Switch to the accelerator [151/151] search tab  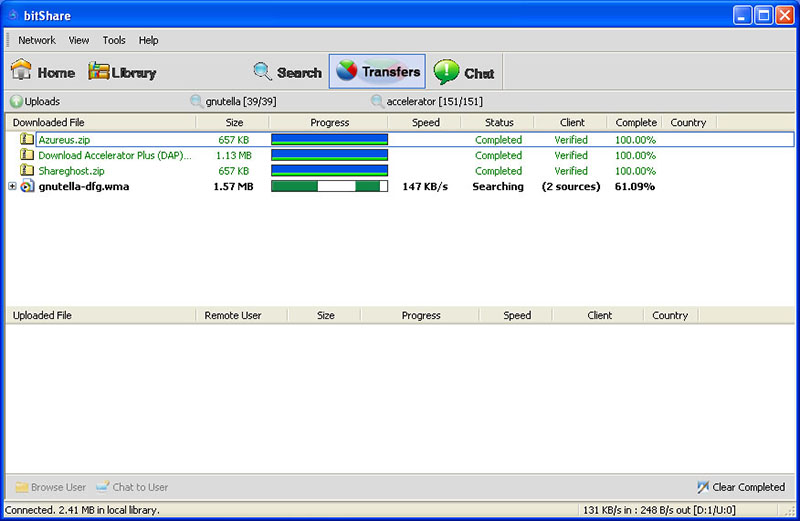(x=427, y=102)
